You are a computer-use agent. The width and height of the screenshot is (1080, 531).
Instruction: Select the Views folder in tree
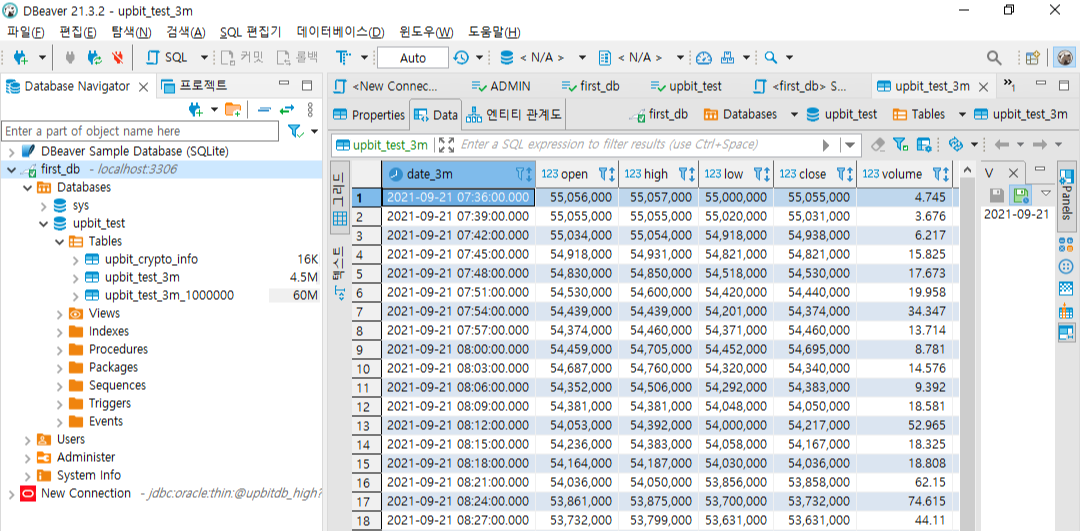(103, 313)
